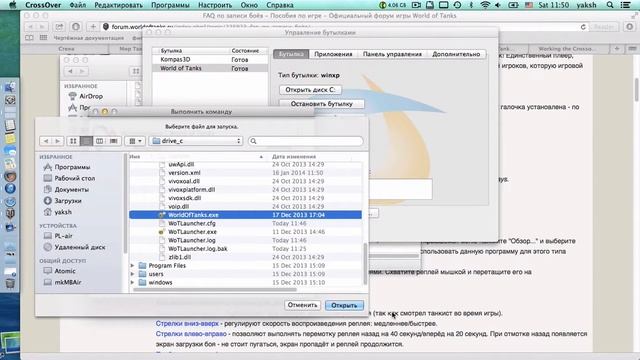Screen dimensions: 640x360
Task: Select Удаленный диск in sidebar
Action: (x=80, y=247)
